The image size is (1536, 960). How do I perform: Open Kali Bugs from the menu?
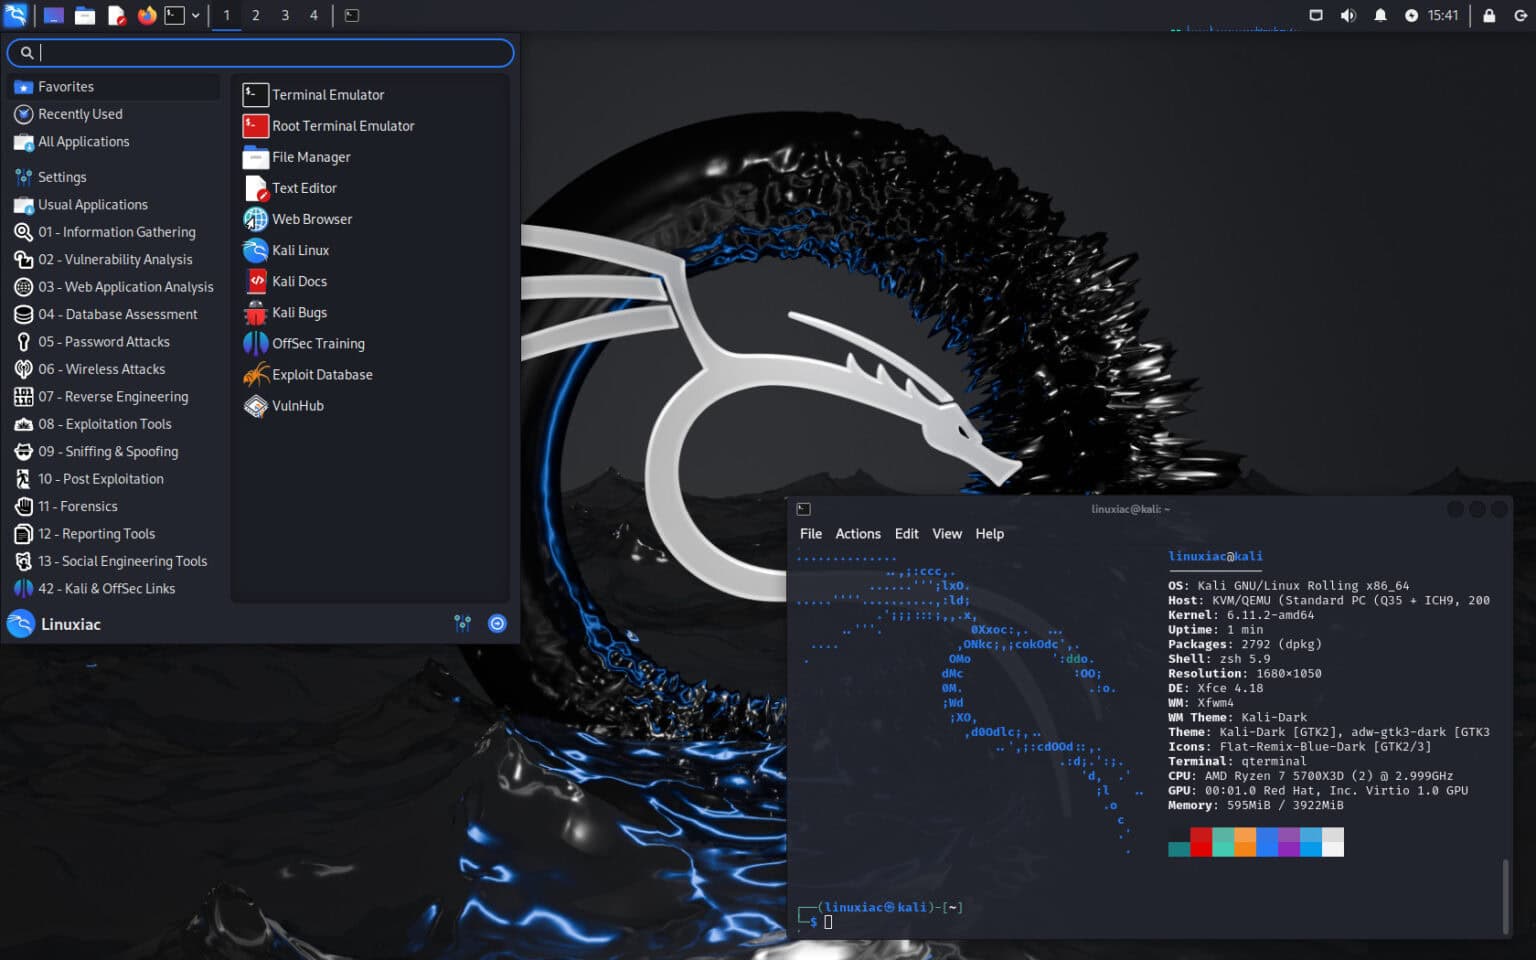pyautogui.click(x=299, y=312)
